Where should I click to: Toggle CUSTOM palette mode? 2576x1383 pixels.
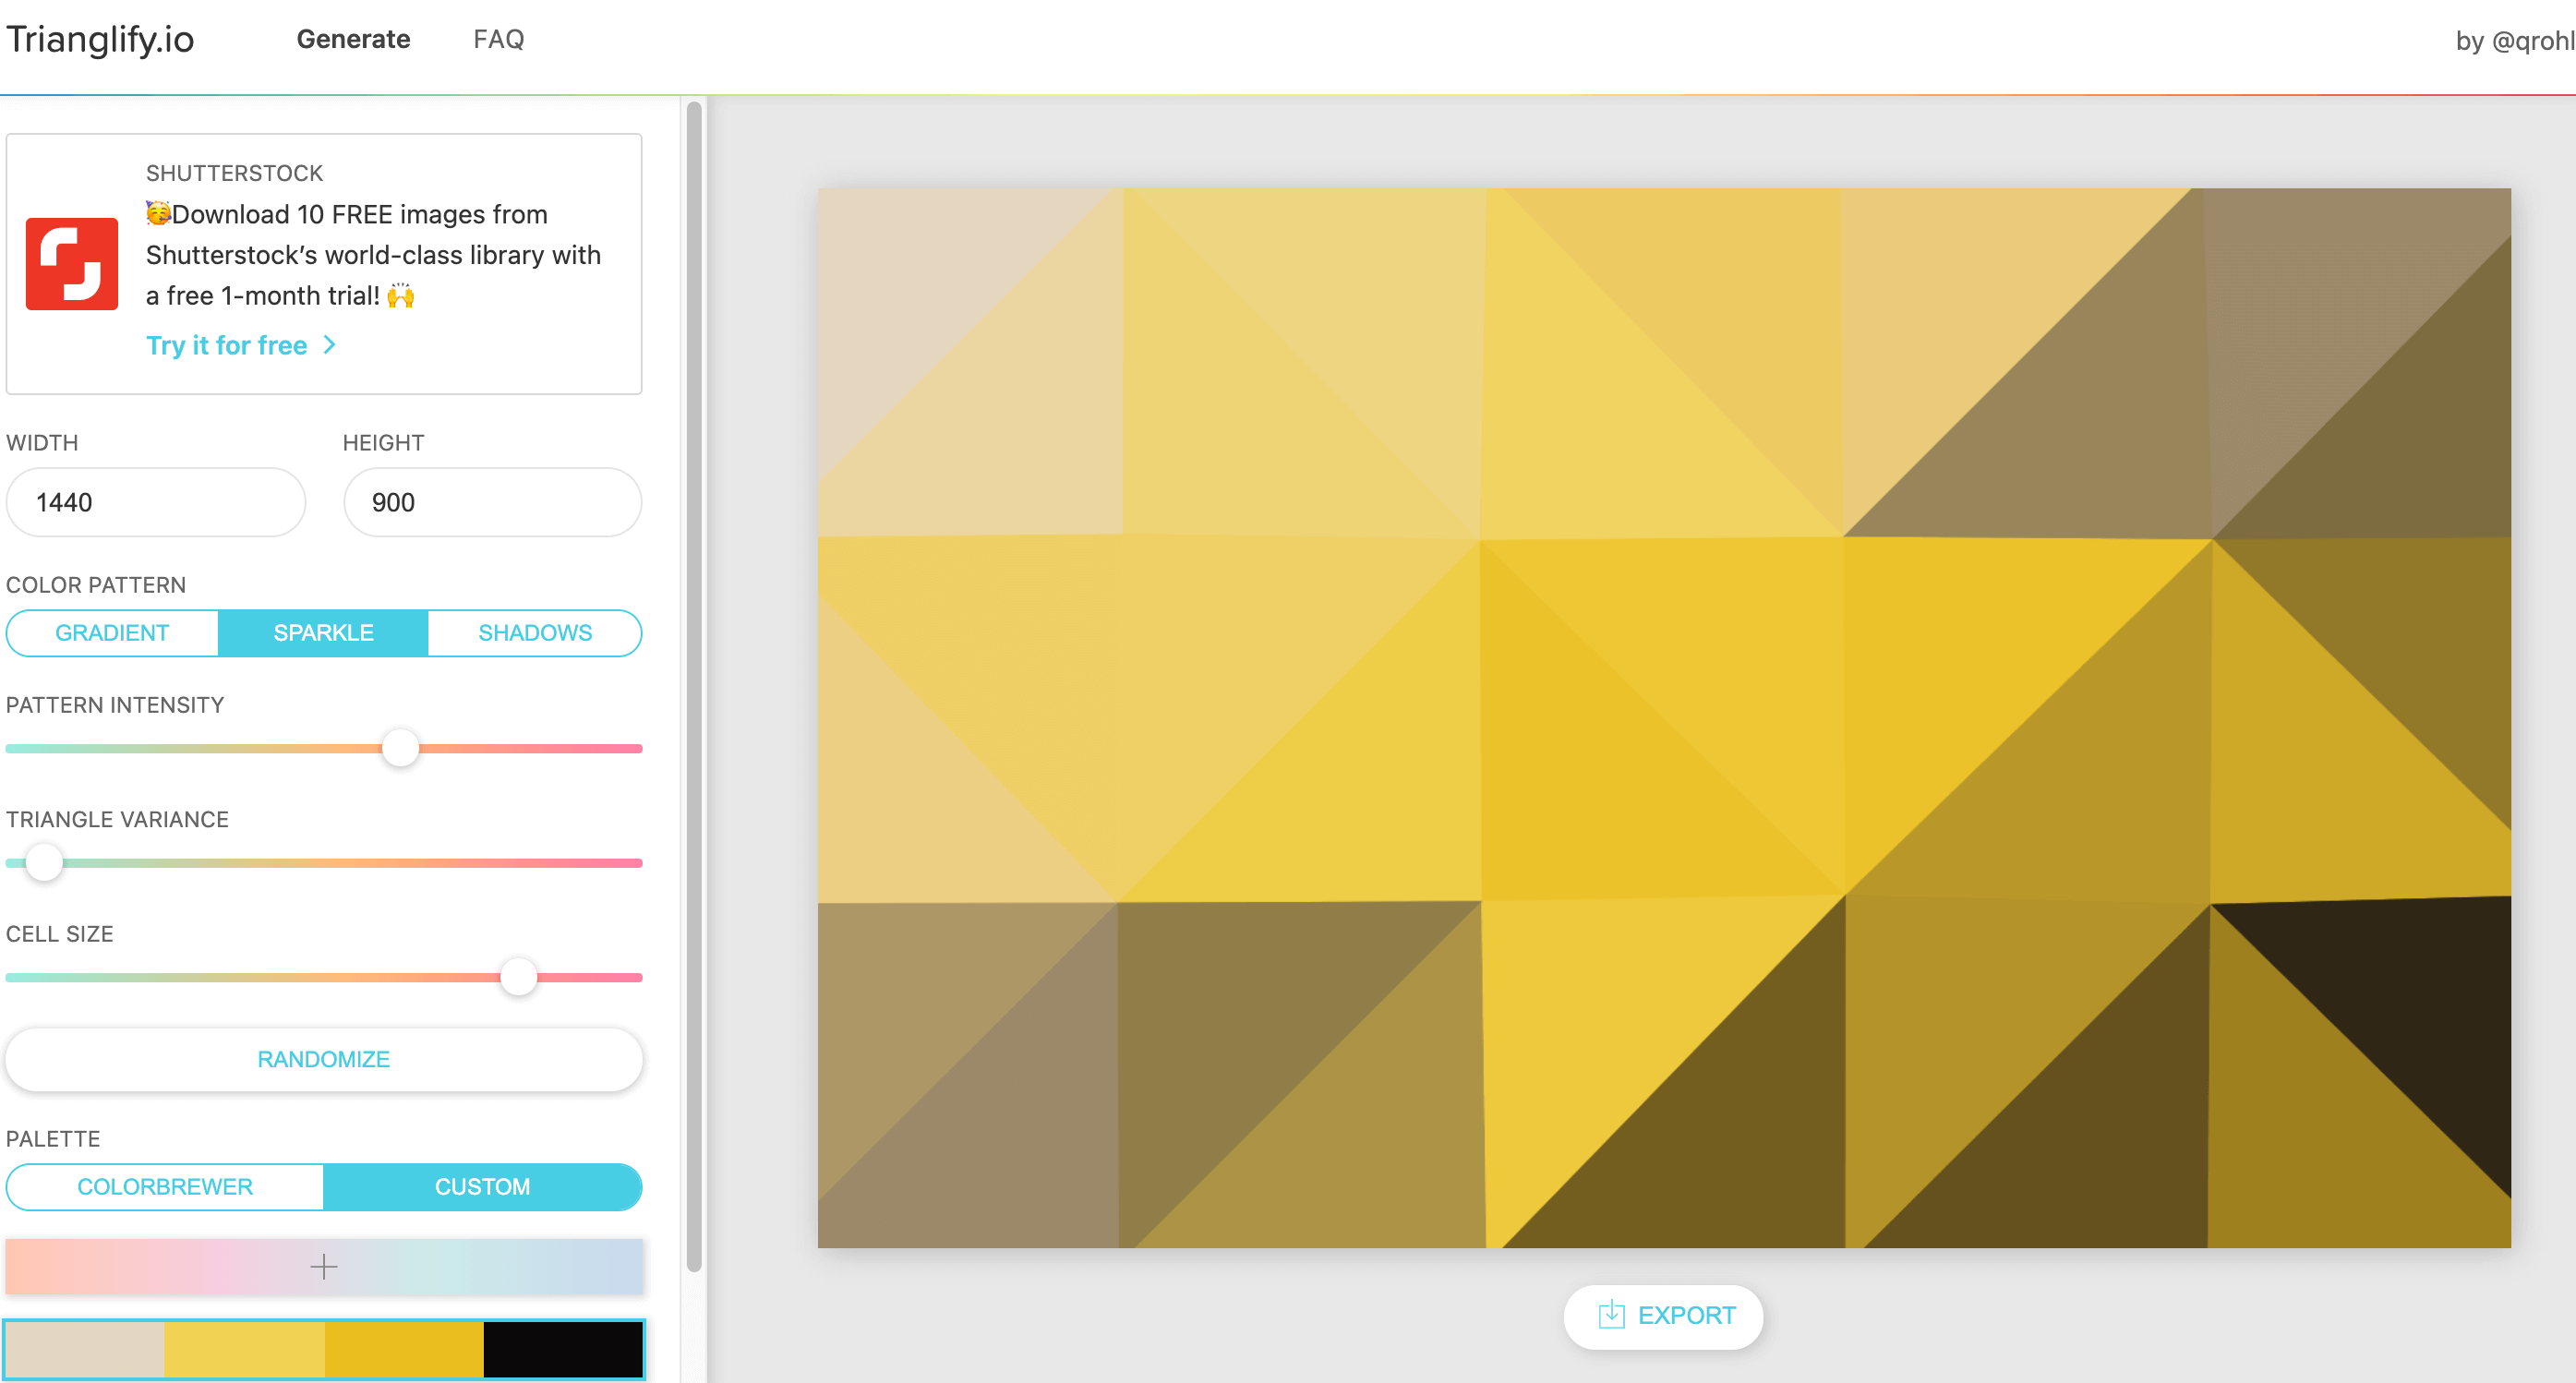click(x=482, y=1187)
